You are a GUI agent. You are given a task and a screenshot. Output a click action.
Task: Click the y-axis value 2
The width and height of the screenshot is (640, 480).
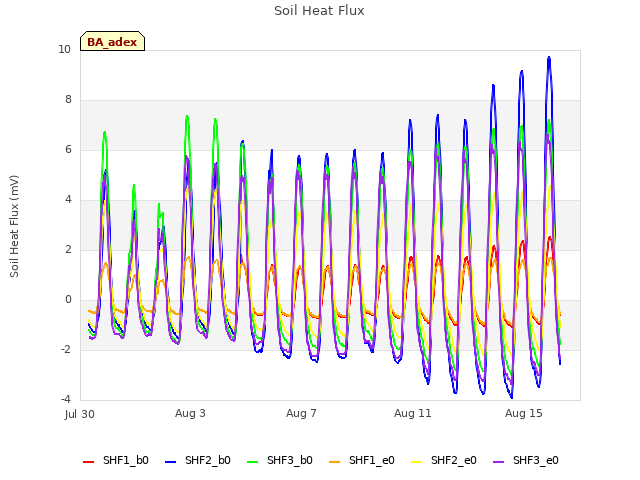coord(68,250)
